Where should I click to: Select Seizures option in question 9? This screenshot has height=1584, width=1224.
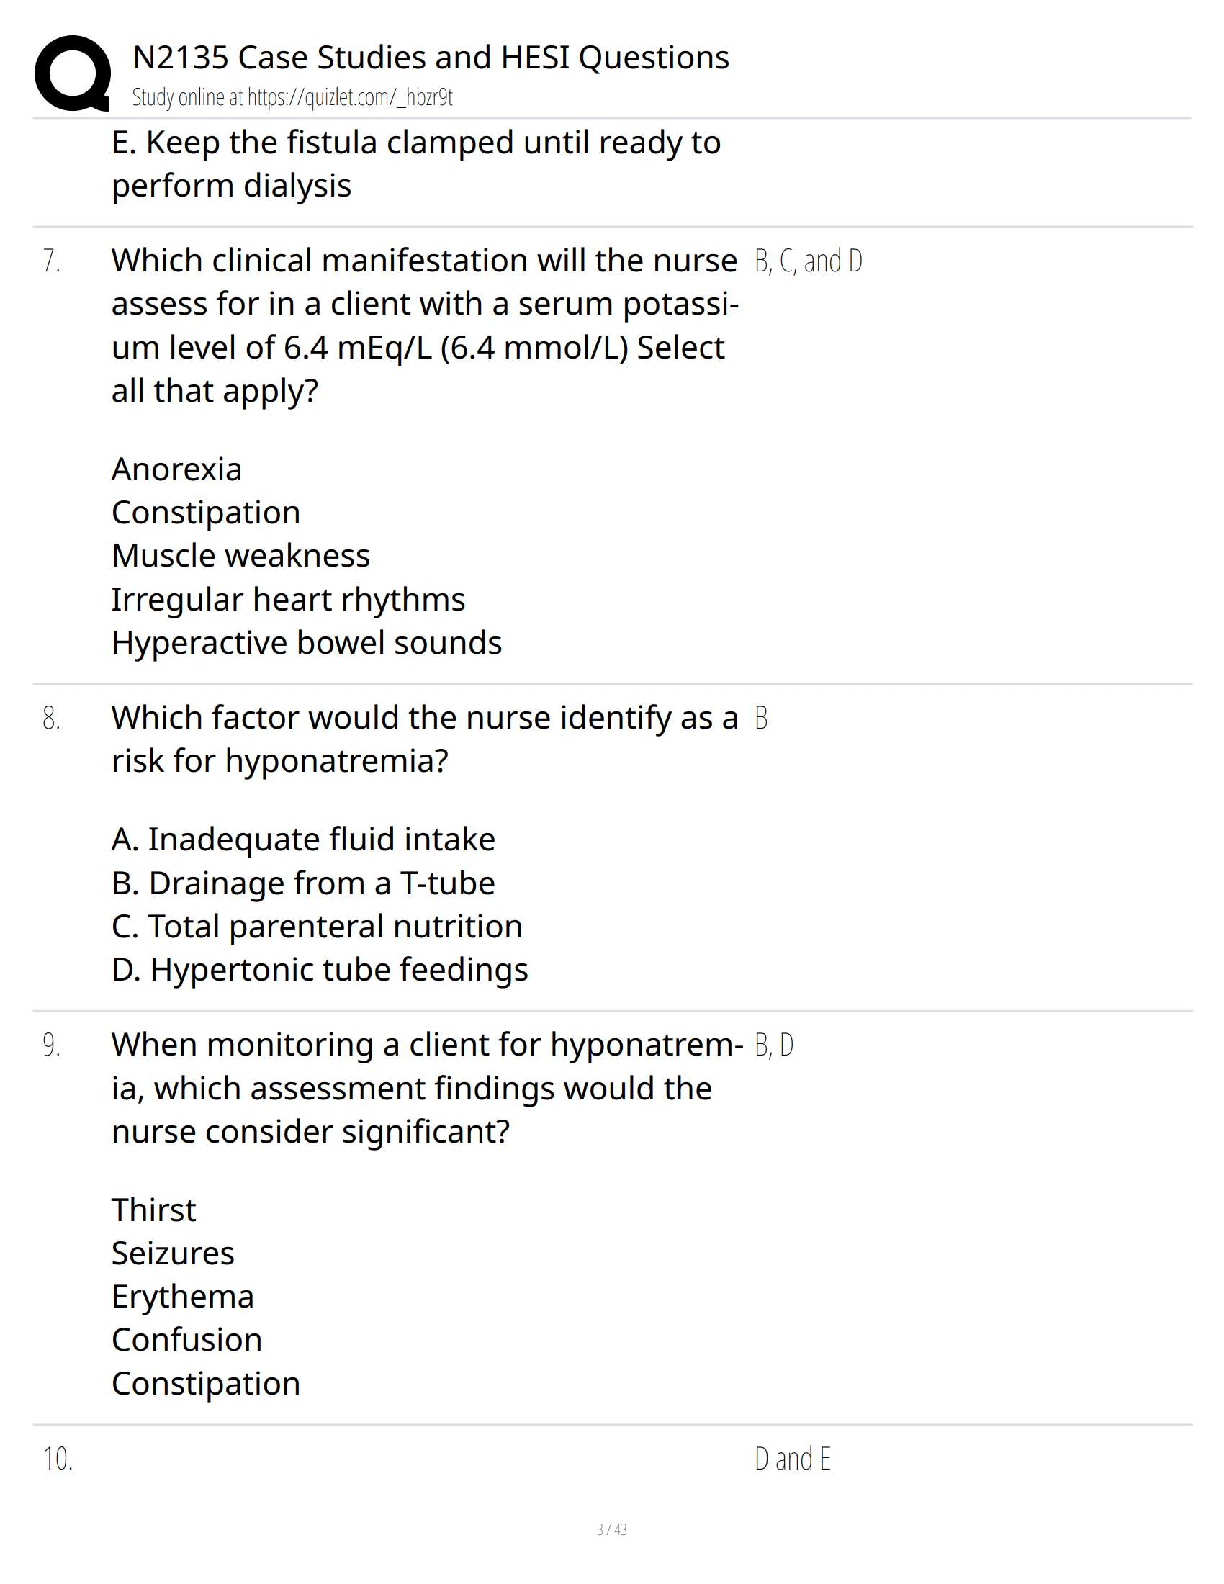click(172, 1253)
